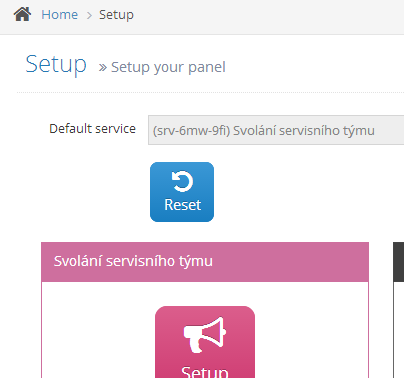404x378 pixels.
Task: Click the circular arrow reset icon
Action: pos(182,181)
